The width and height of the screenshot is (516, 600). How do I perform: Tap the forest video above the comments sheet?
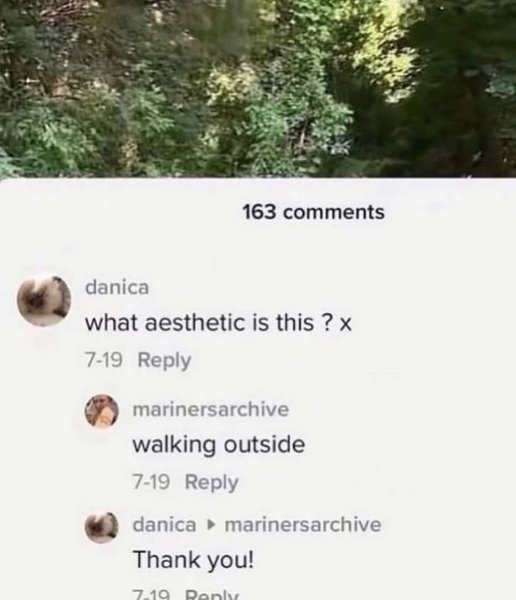(258, 88)
